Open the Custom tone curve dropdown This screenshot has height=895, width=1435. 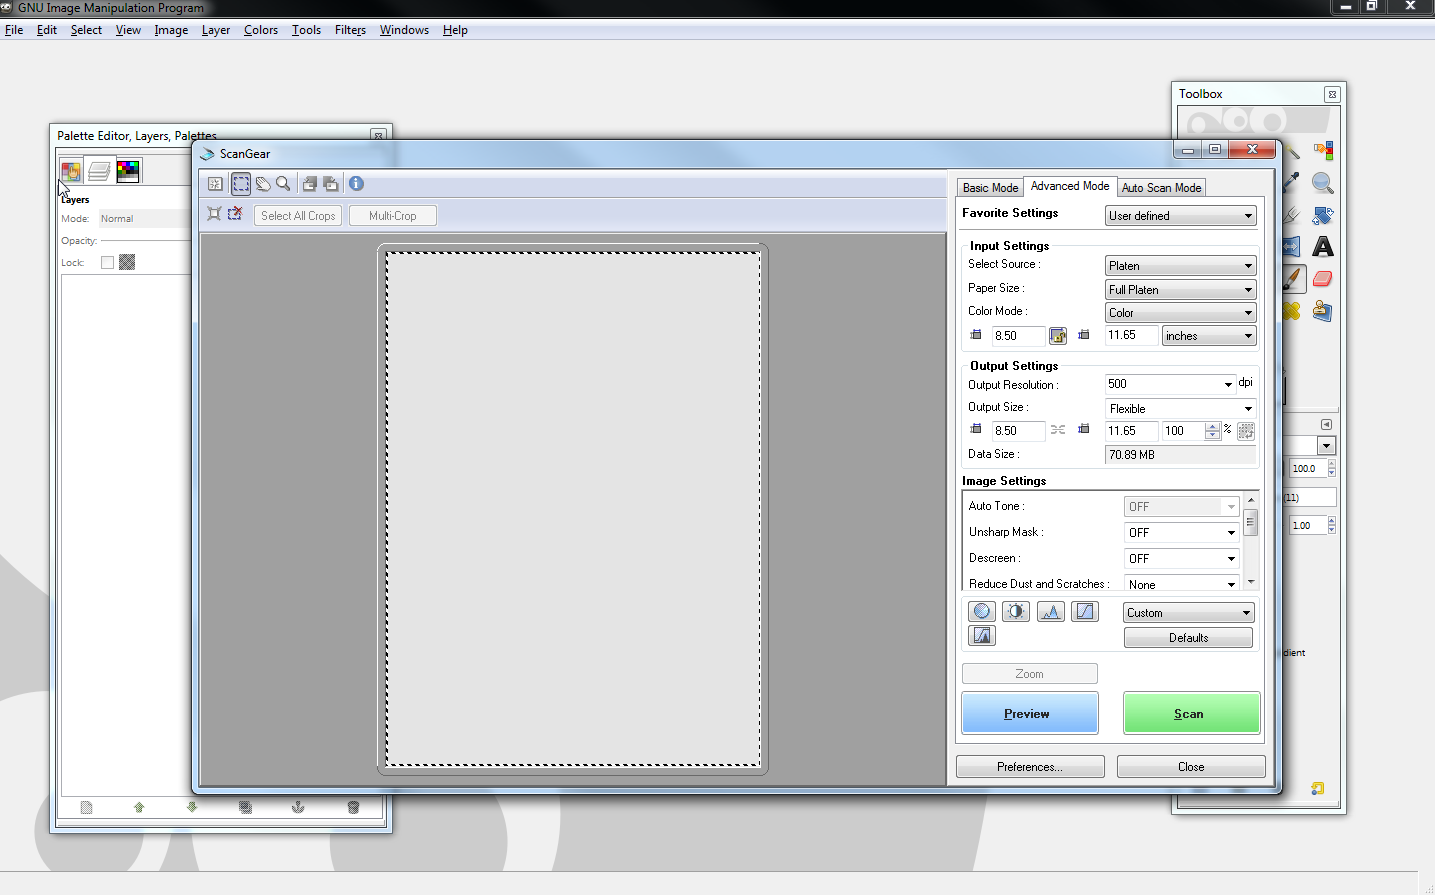click(1189, 613)
